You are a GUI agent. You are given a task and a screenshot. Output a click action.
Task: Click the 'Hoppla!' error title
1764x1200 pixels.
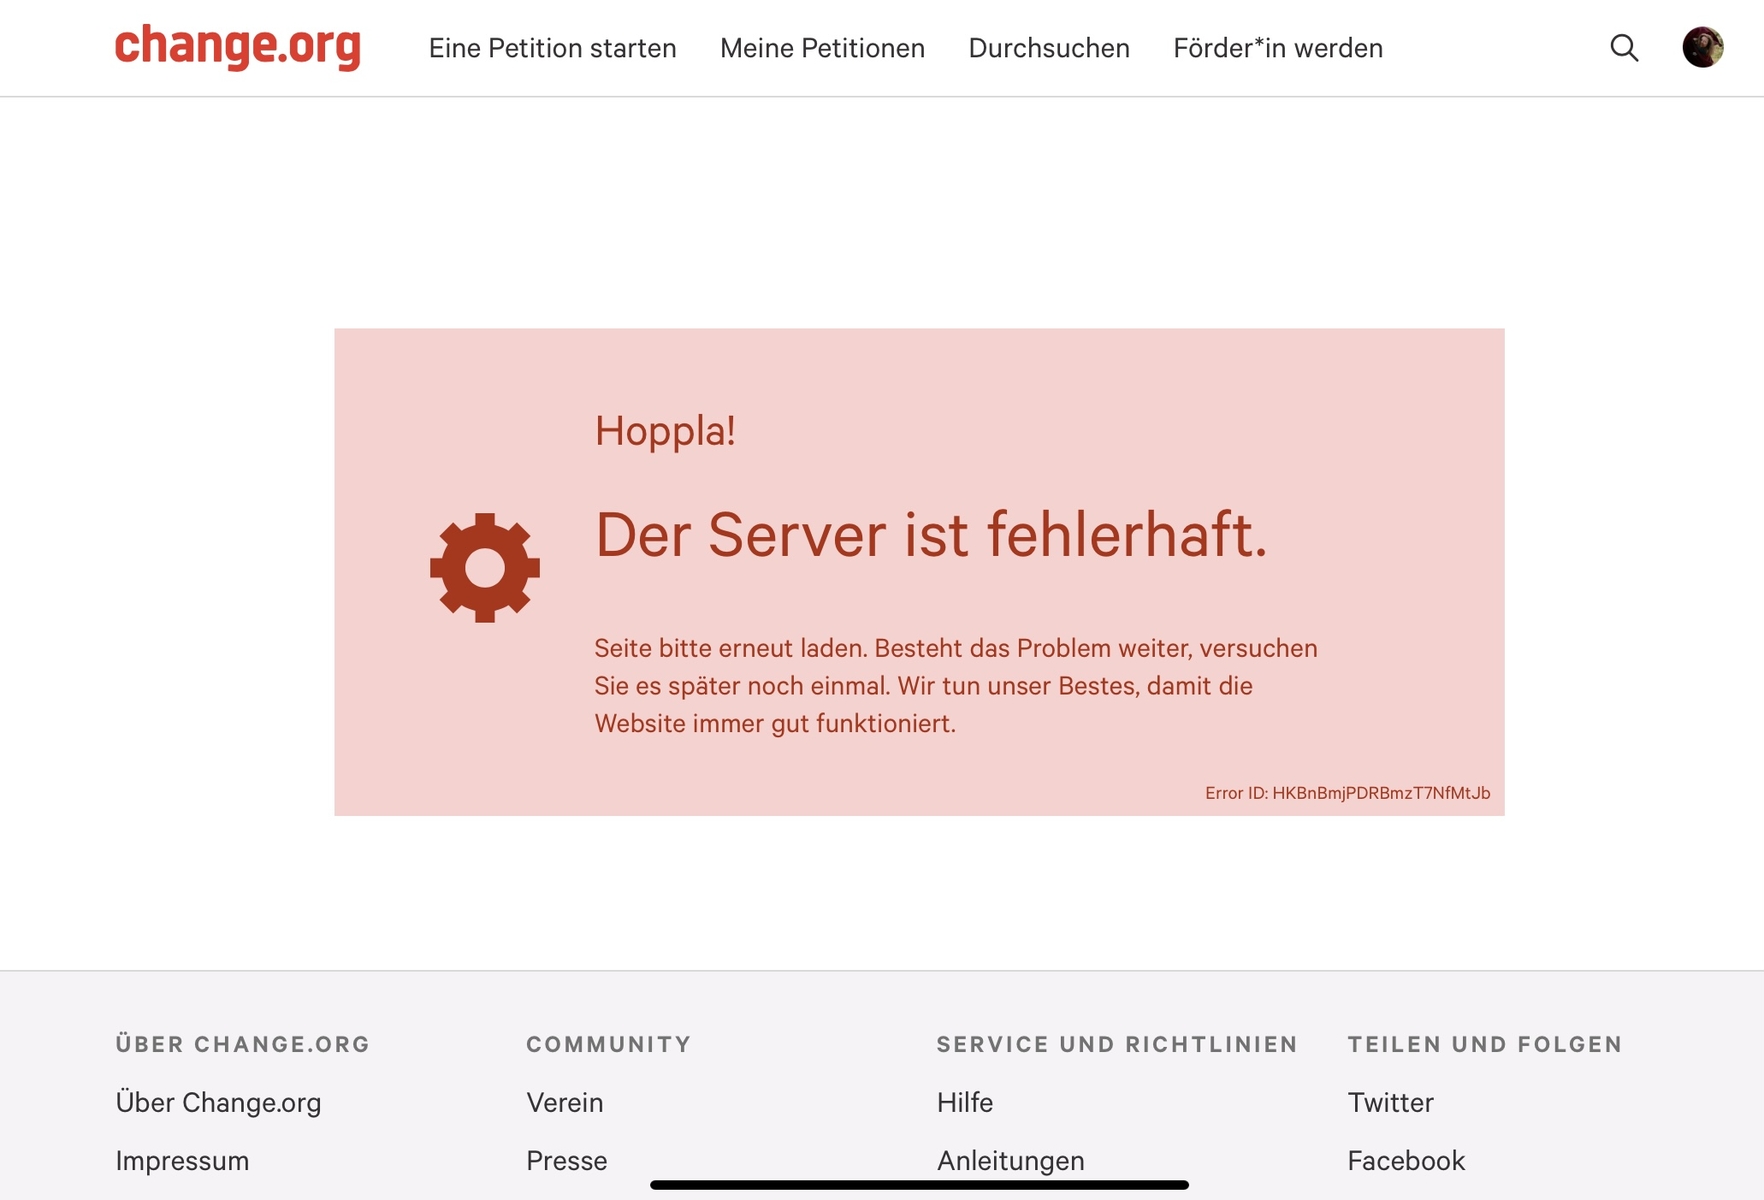pyautogui.click(x=665, y=431)
